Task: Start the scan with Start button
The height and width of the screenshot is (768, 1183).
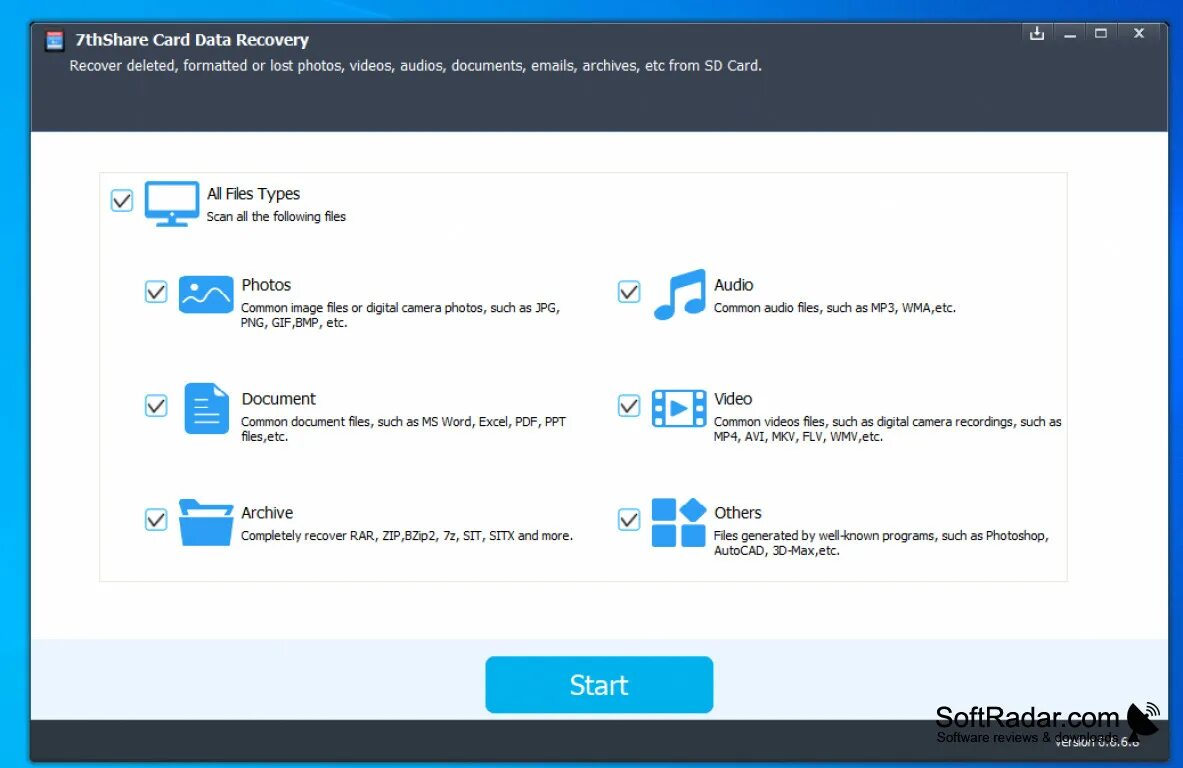Action: pos(599,684)
